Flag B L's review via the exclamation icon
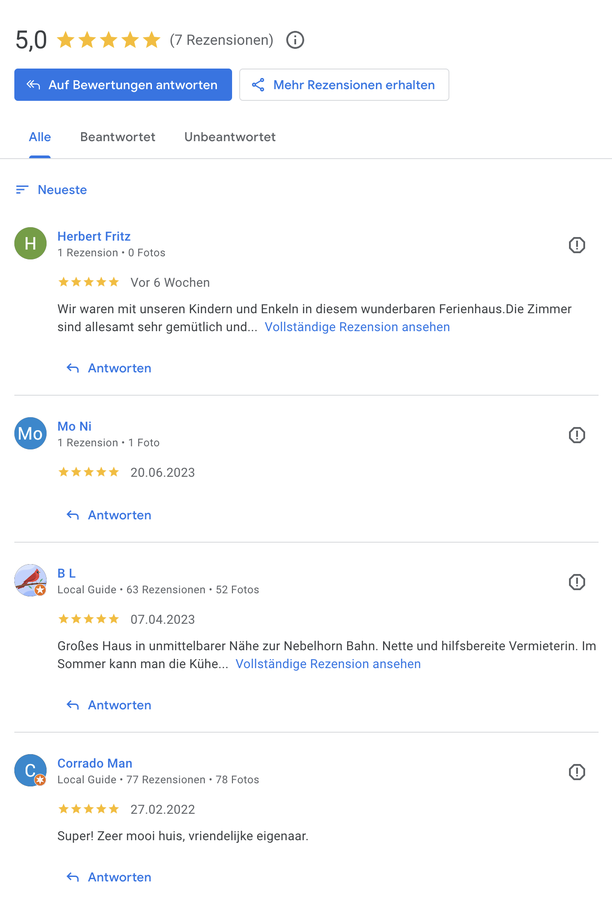Viewport: 612px width, 898px height. pyautogui.click(x=577, y=582)
